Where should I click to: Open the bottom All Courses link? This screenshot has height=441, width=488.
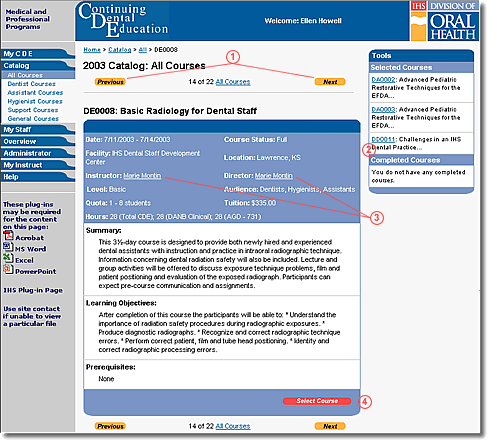pos(233,426)
